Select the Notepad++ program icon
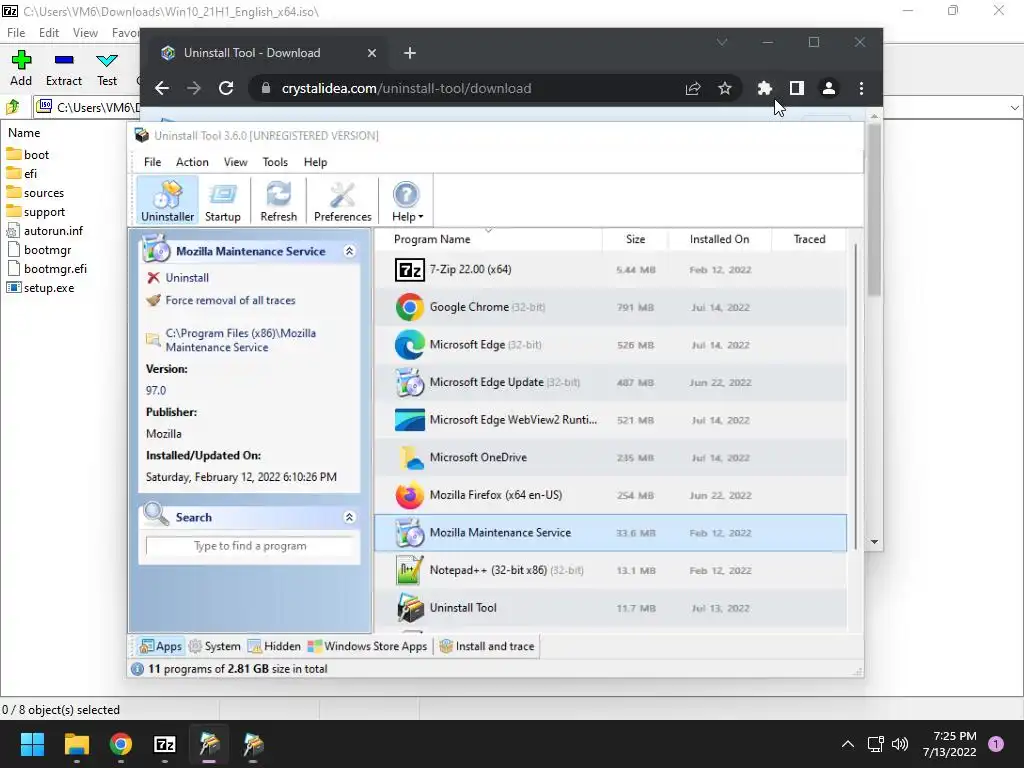 (409, 570)
